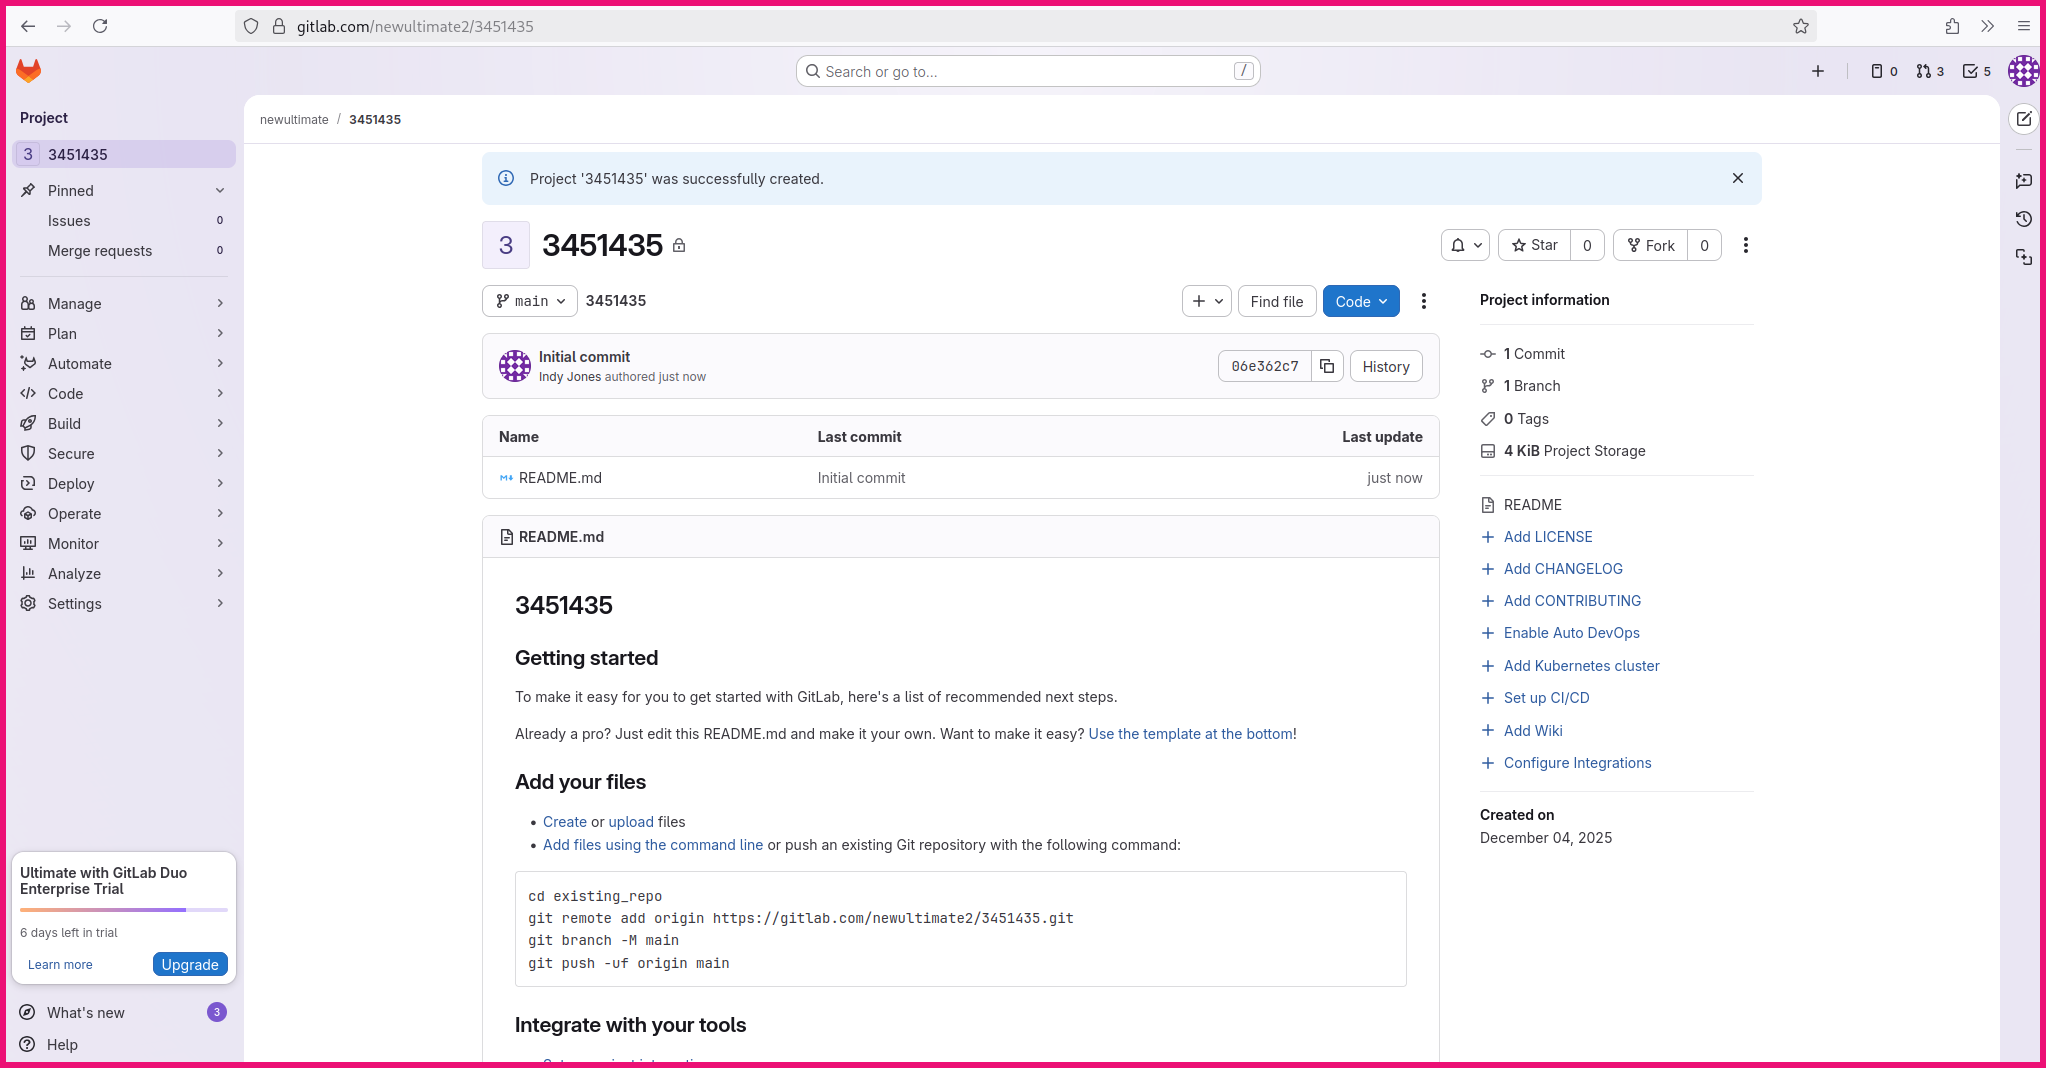Image resolution: width=2046 pixels, height=1068 pixels.
Task: Open the user avatar menu
Action: coord(2023,71)
